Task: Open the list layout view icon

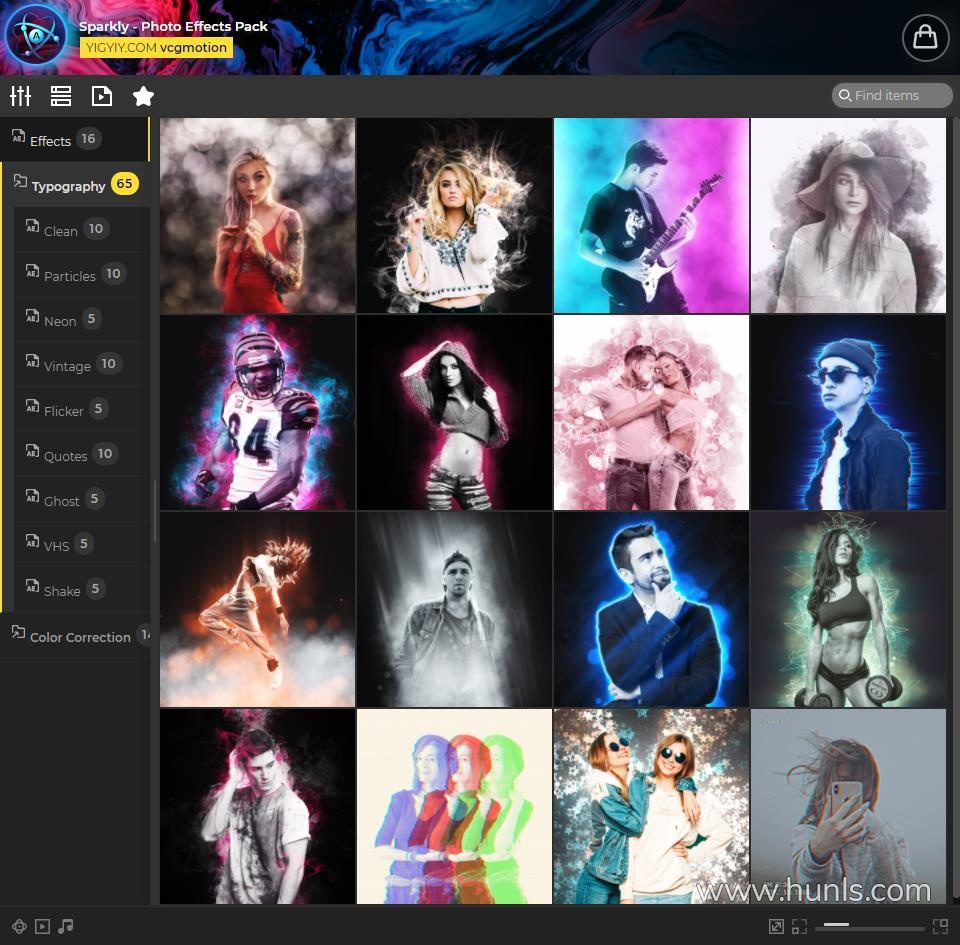Action: pyautogui.click(x=61, y=96)
